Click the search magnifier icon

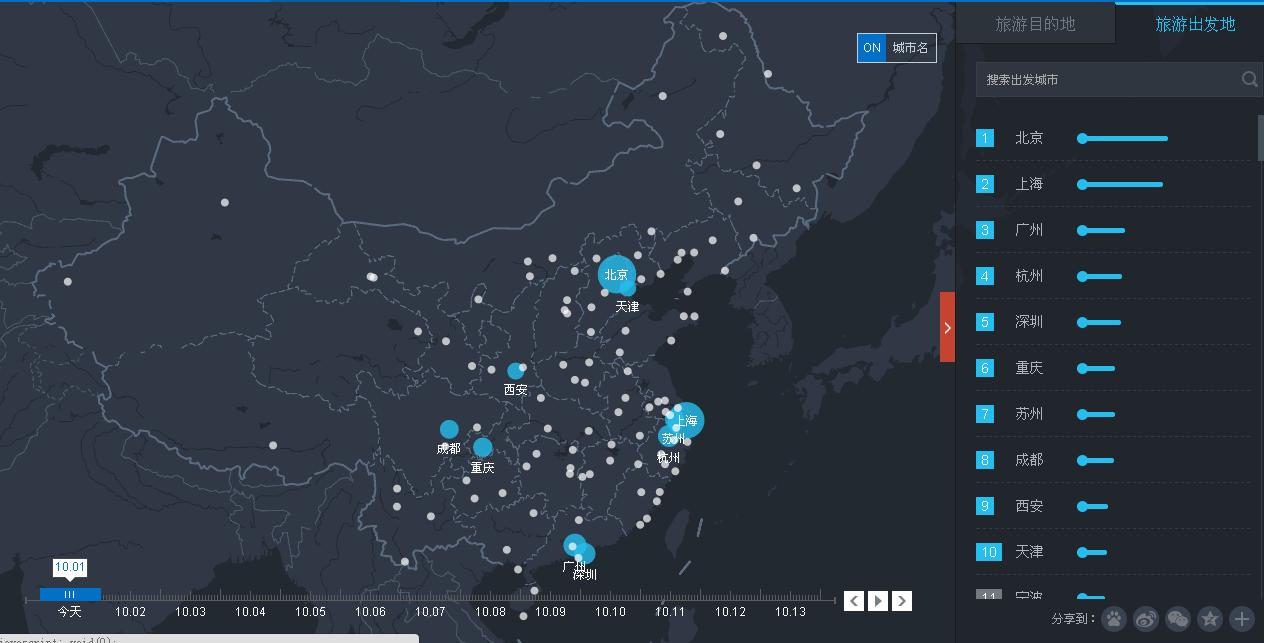pos(1250,79)
